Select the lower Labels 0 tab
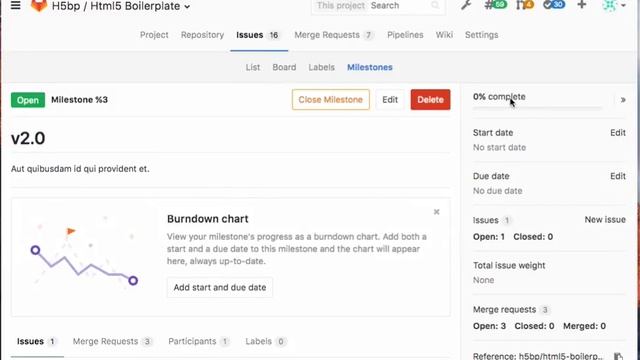 [x=265, y=342]
